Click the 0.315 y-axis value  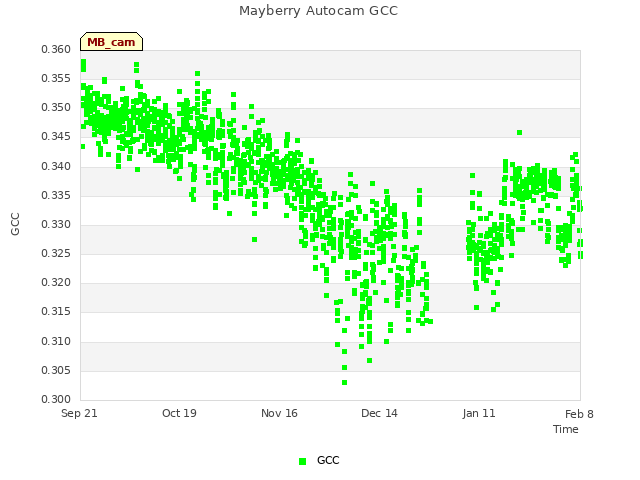coord(56,311)
